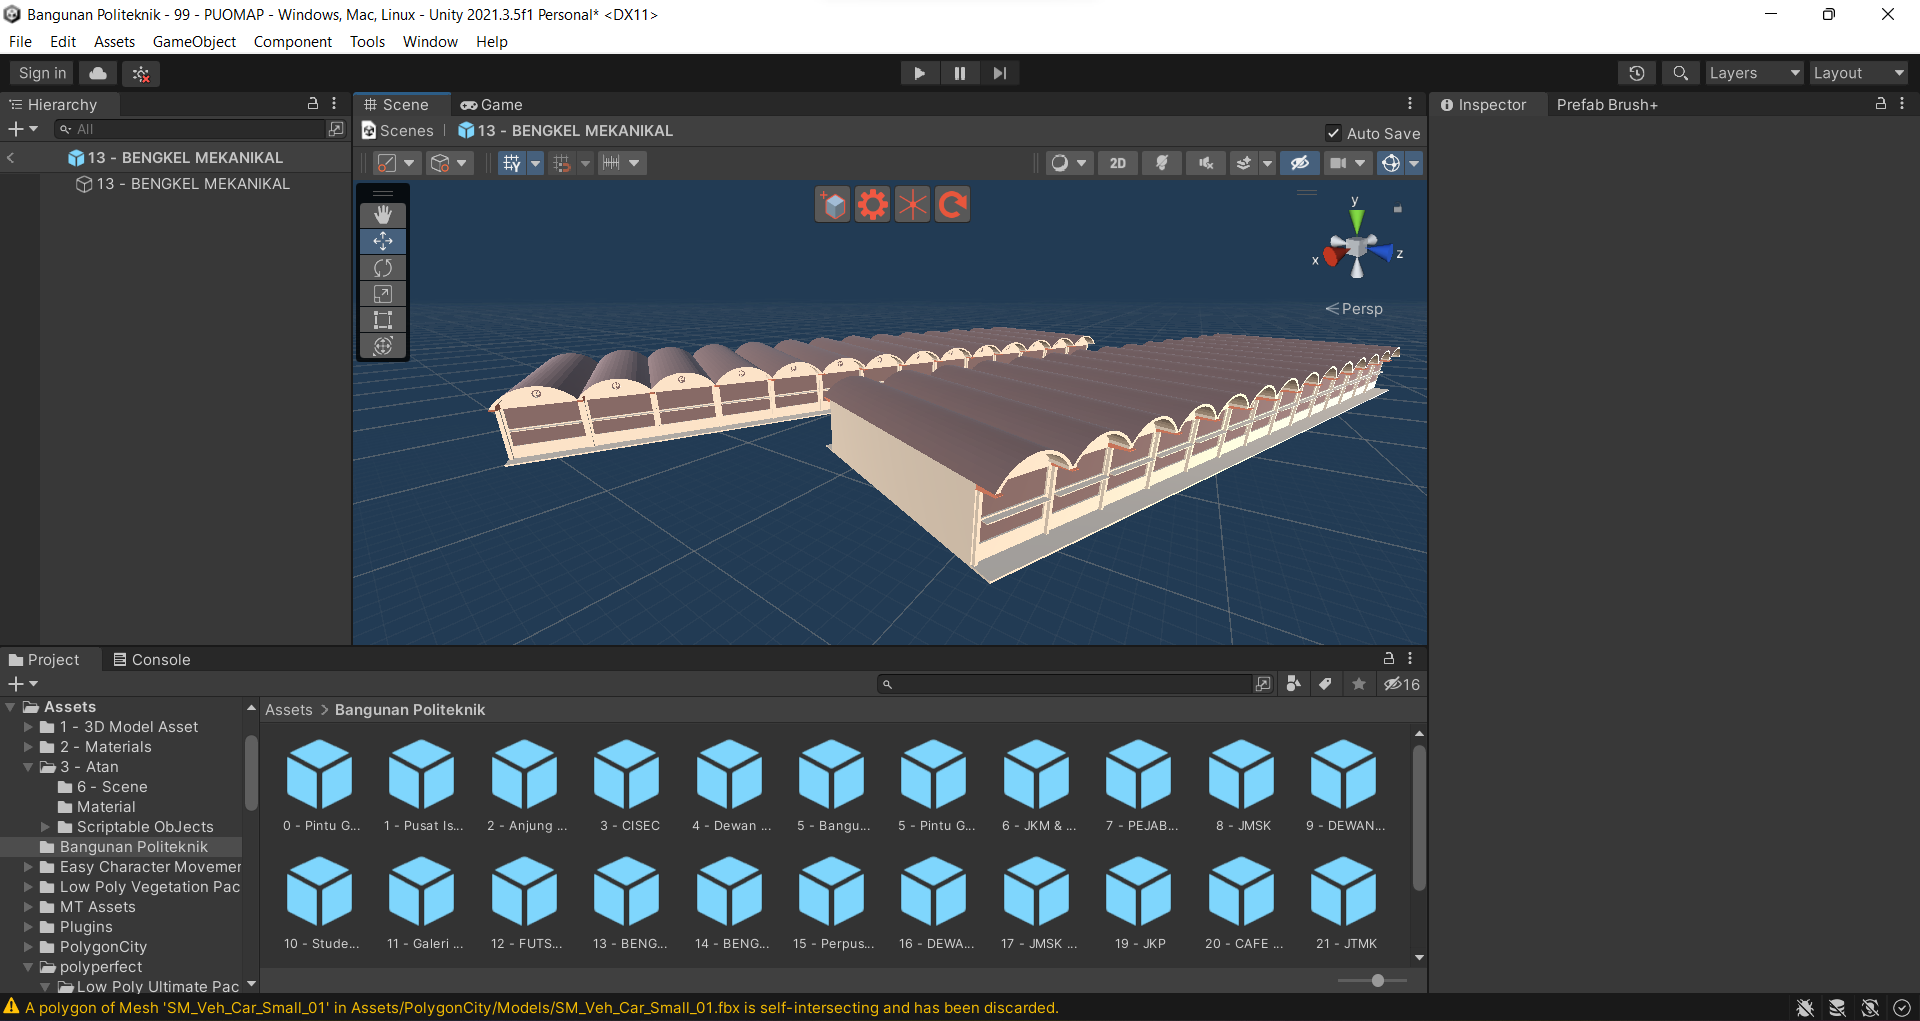This screenshot has width=1920, height=1021.
Task: Switch to the Console tab
Action: point(151,660)
